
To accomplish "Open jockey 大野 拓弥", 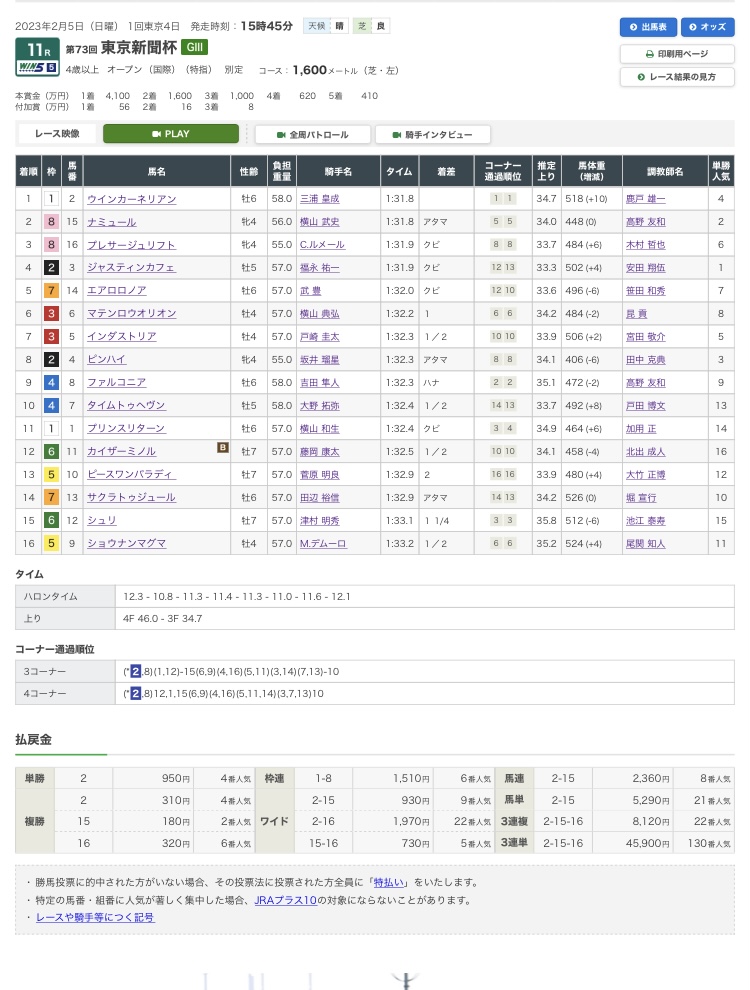I will (319, 405).
